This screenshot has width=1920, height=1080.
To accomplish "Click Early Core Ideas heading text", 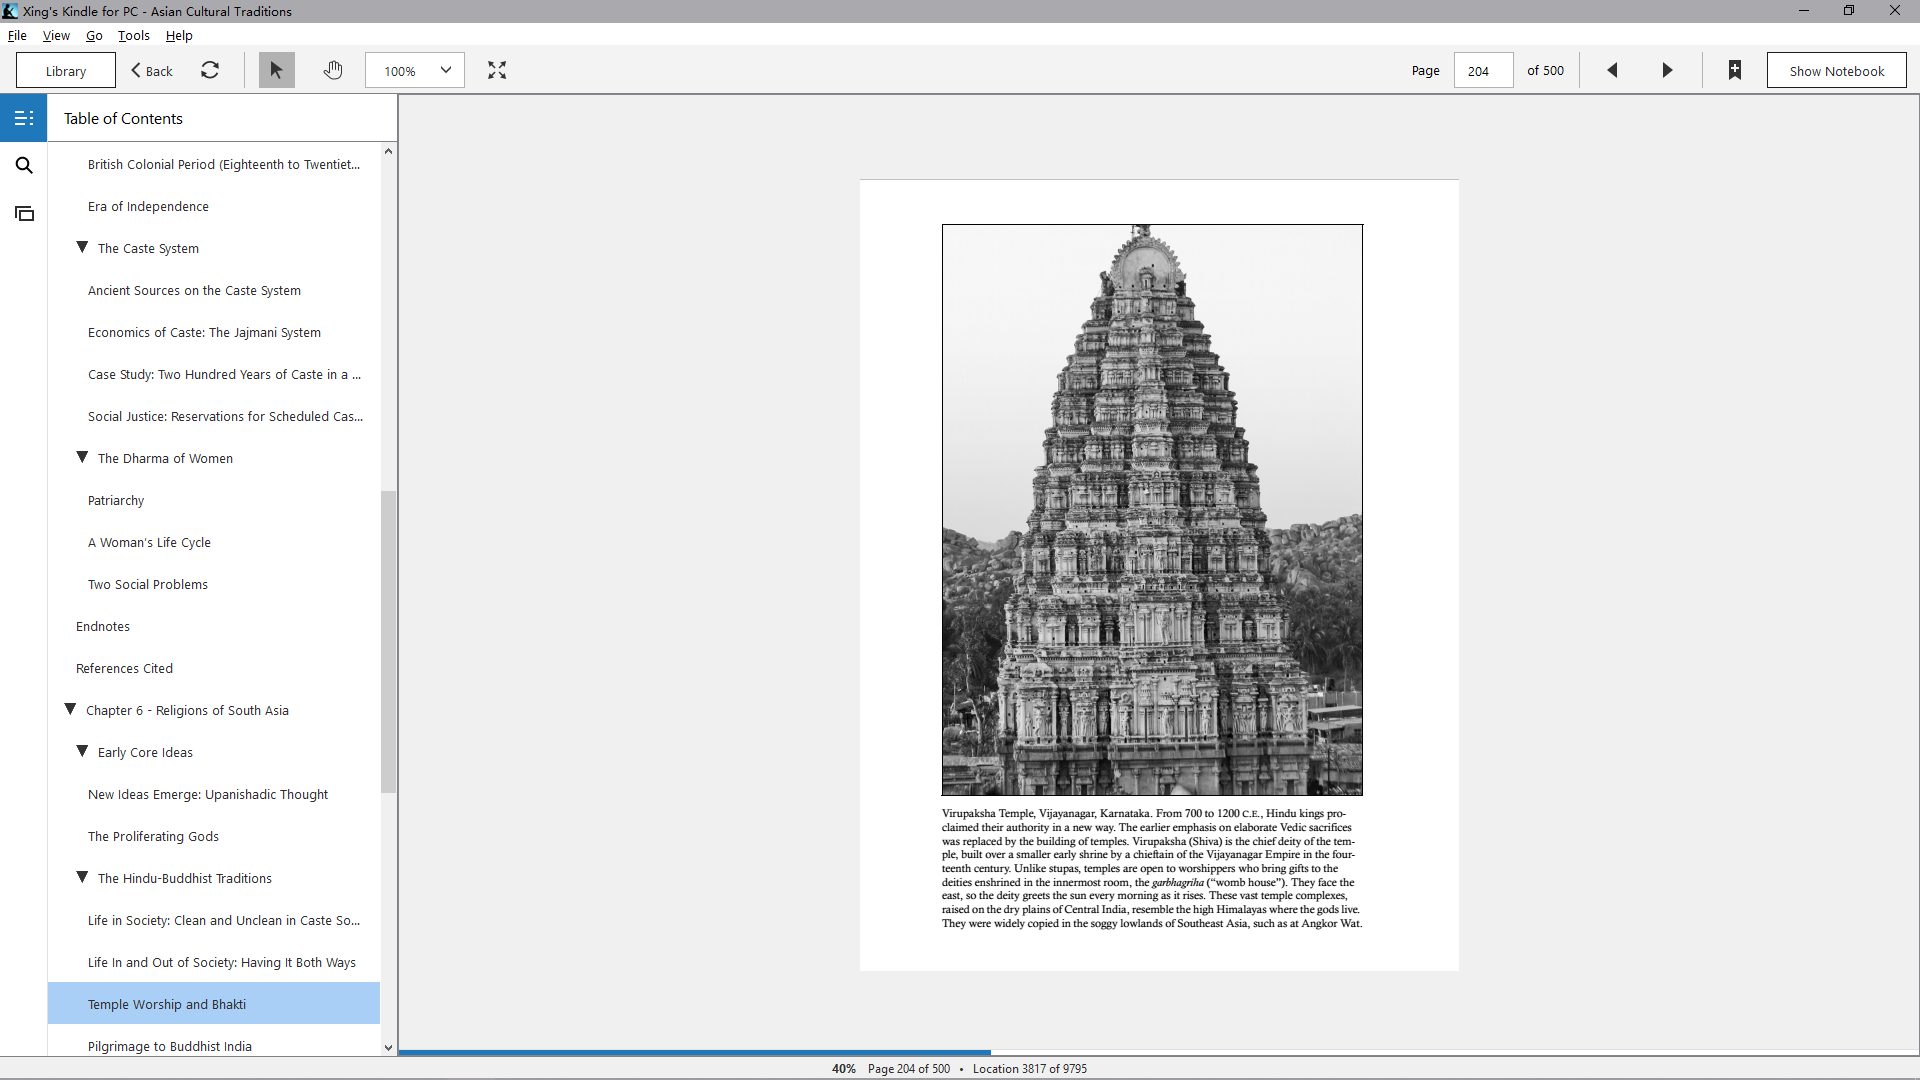I will tap(145, 752).
